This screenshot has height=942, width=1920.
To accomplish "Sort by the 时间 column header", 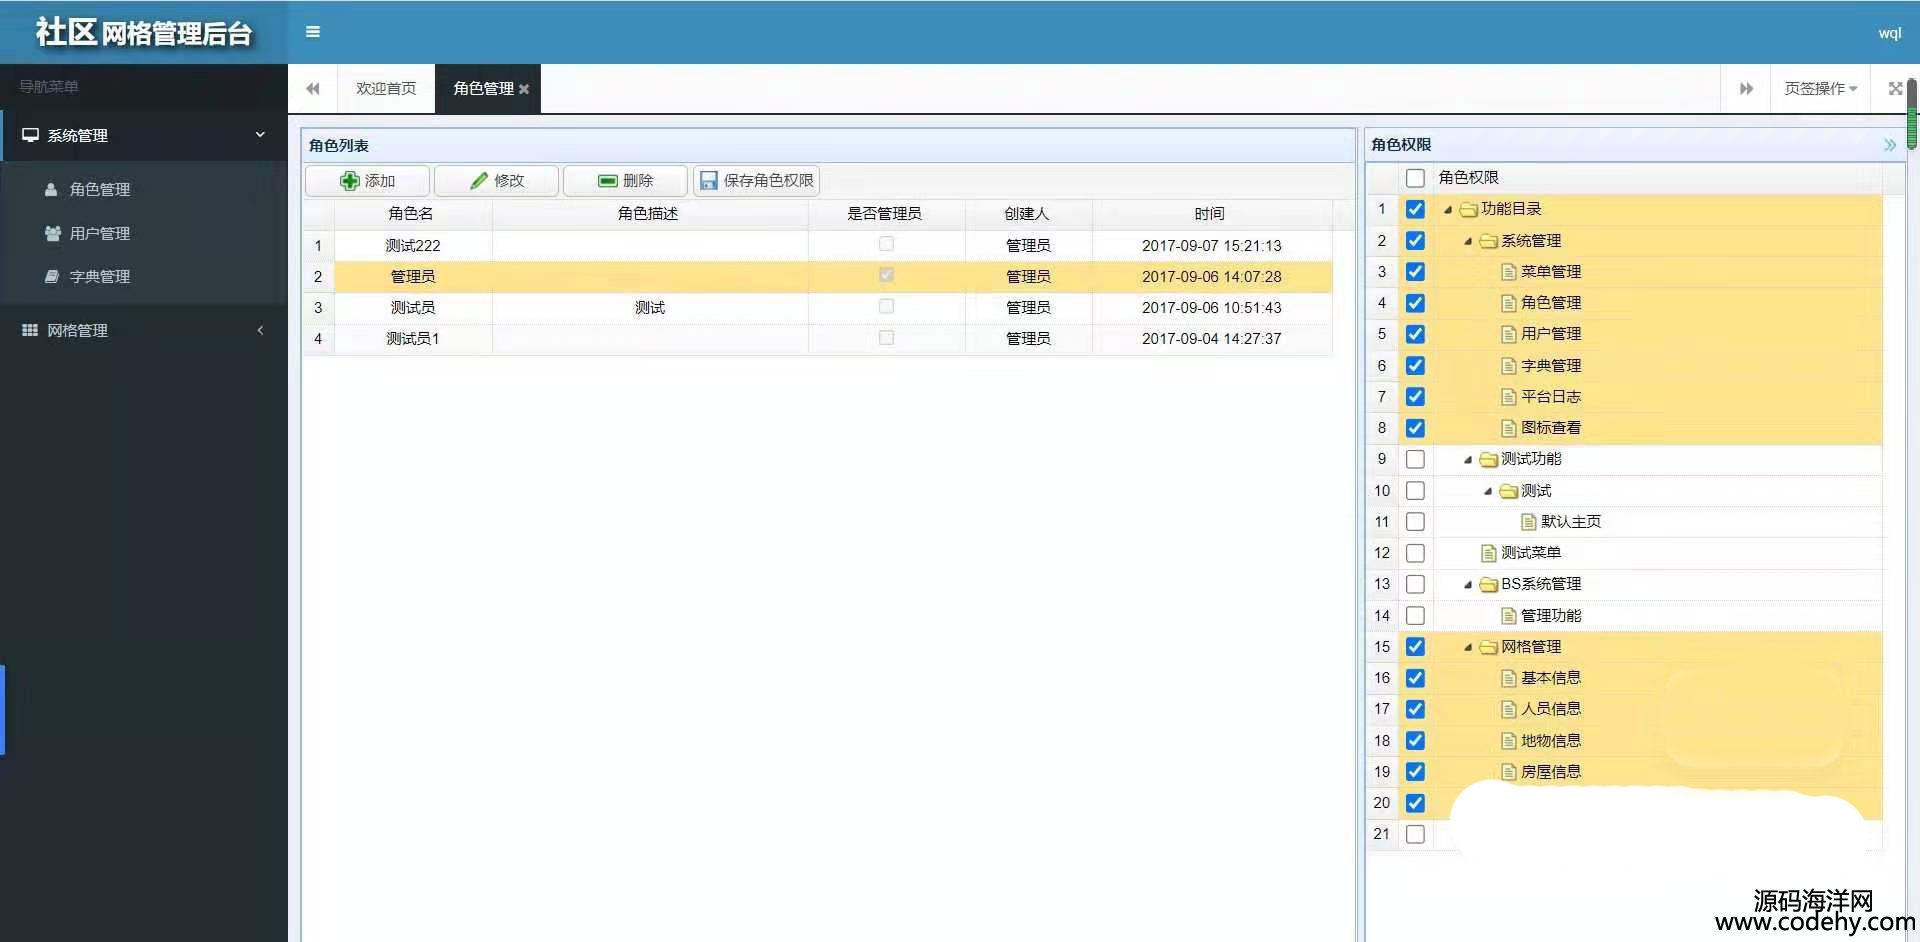I will pyautogui.click(x=1211, y=213).
